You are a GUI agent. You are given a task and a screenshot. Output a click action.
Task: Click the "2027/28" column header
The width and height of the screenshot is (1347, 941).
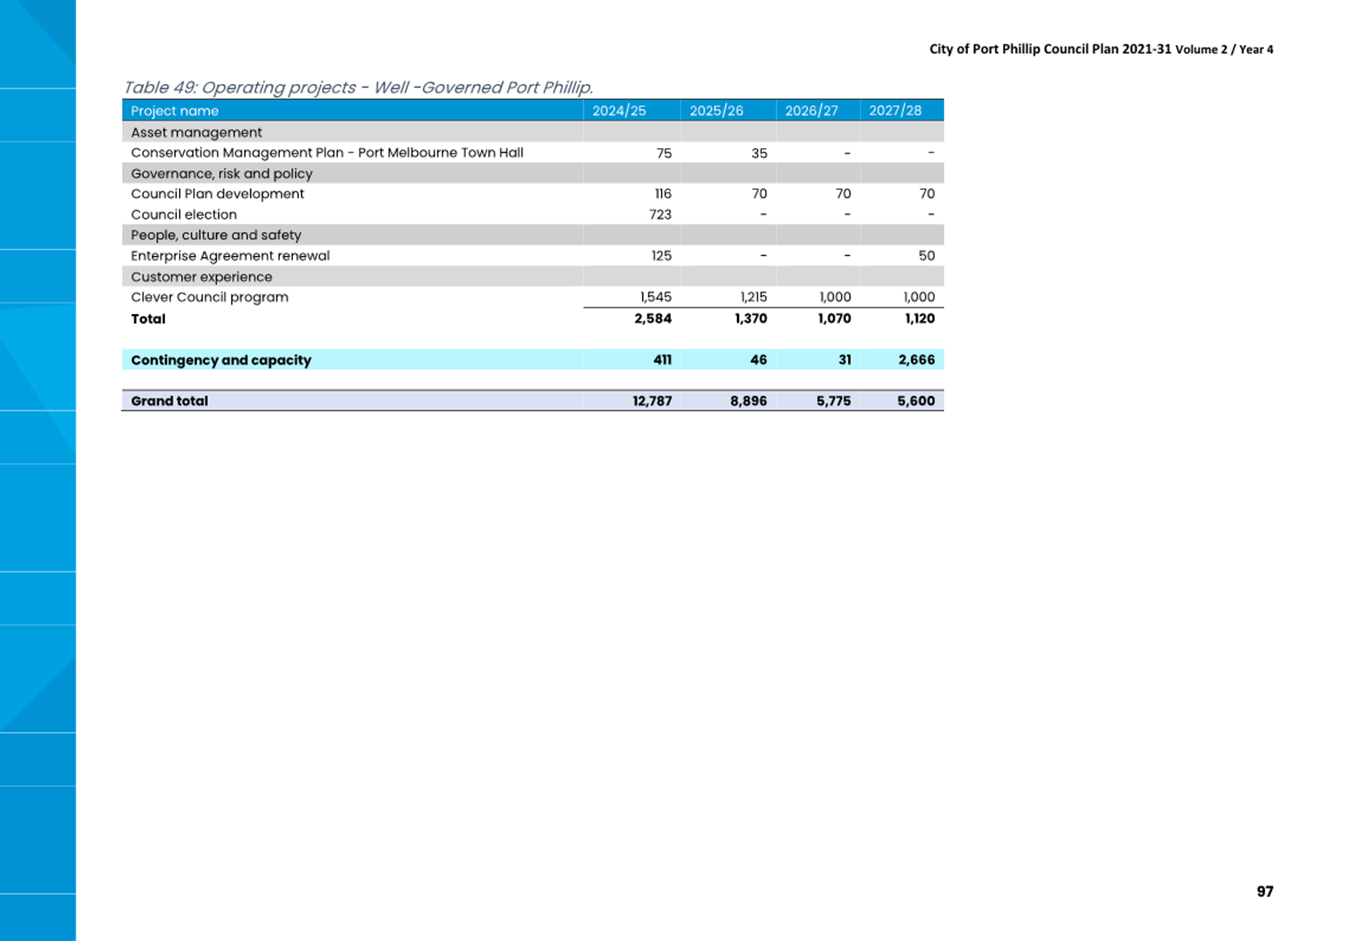[895, 111]
